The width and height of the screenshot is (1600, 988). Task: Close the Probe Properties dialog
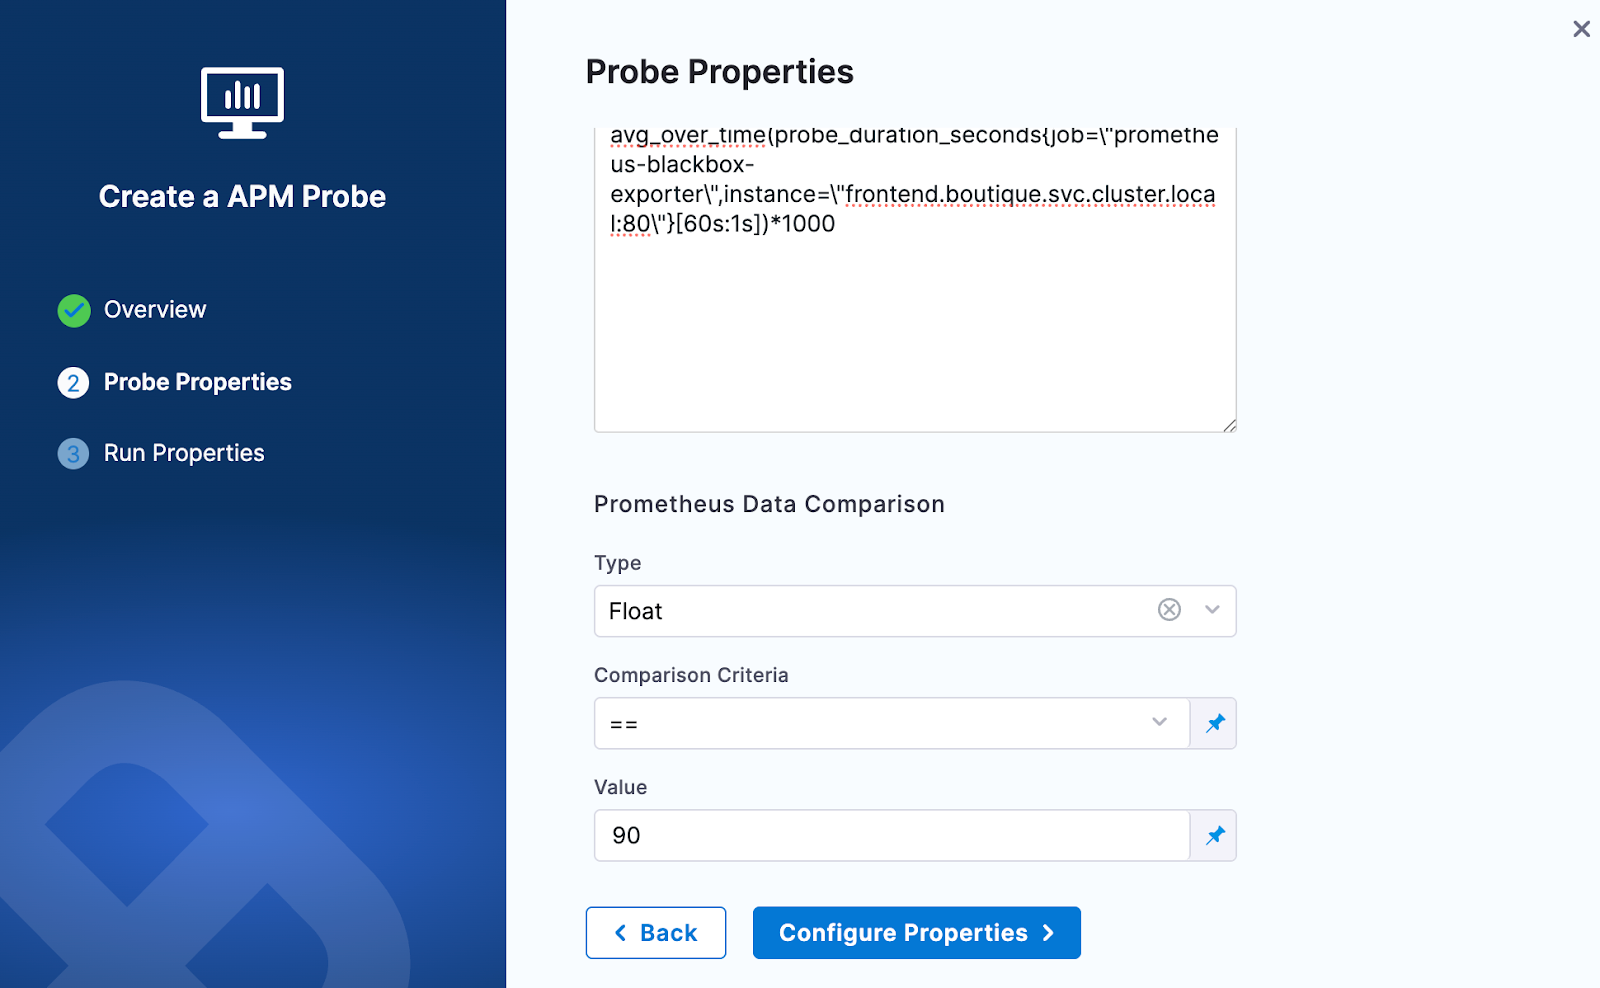[x=1581, y=29]
